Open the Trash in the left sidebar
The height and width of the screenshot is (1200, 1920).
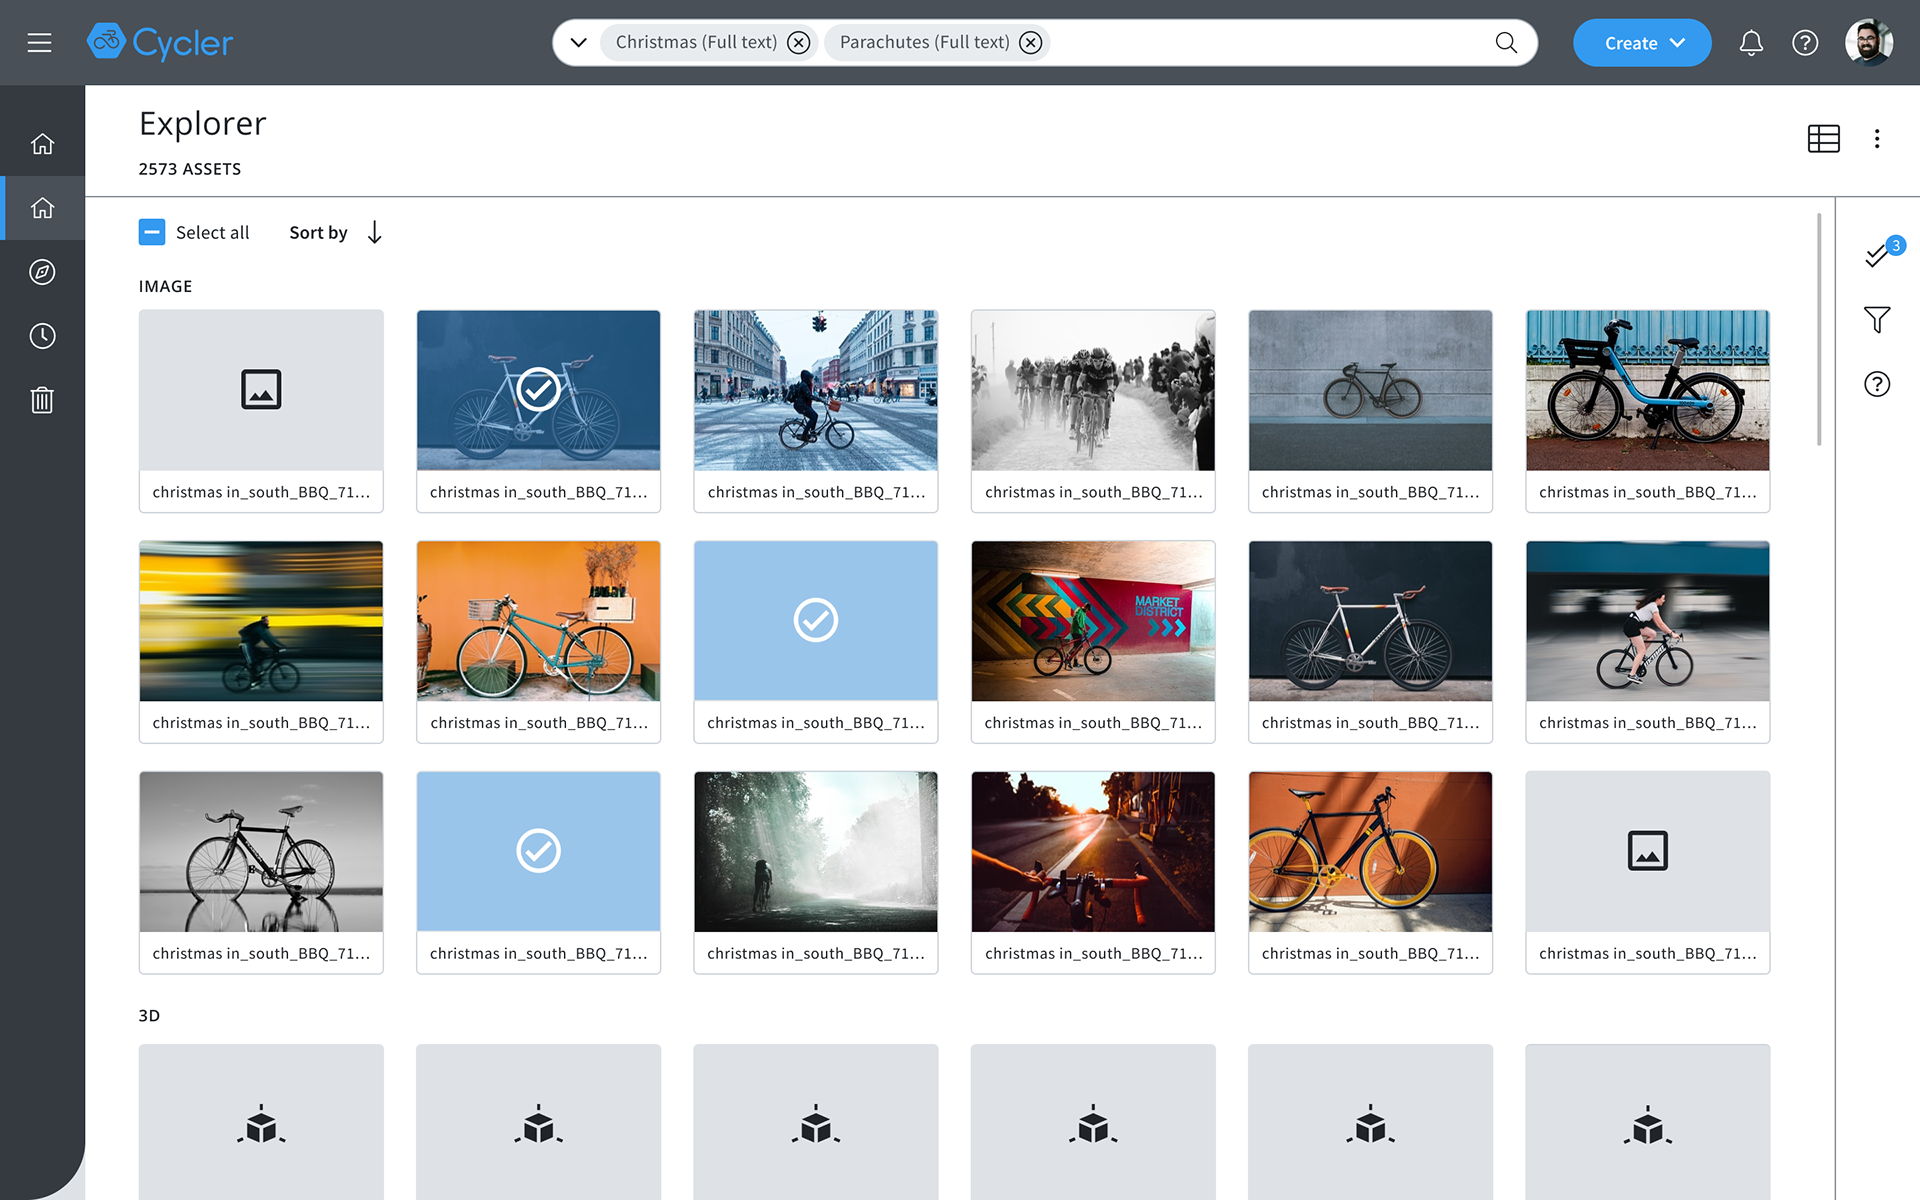coord(42,400)
